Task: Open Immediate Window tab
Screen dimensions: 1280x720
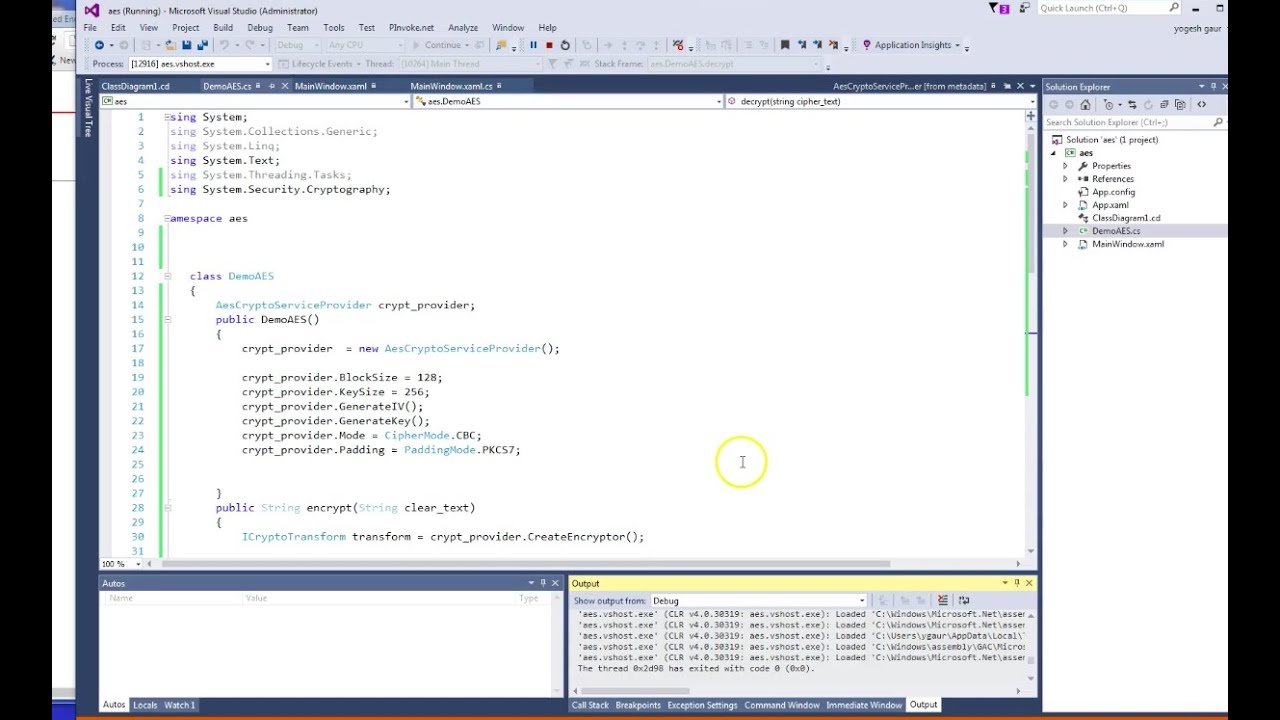Action: pos(864,705)
